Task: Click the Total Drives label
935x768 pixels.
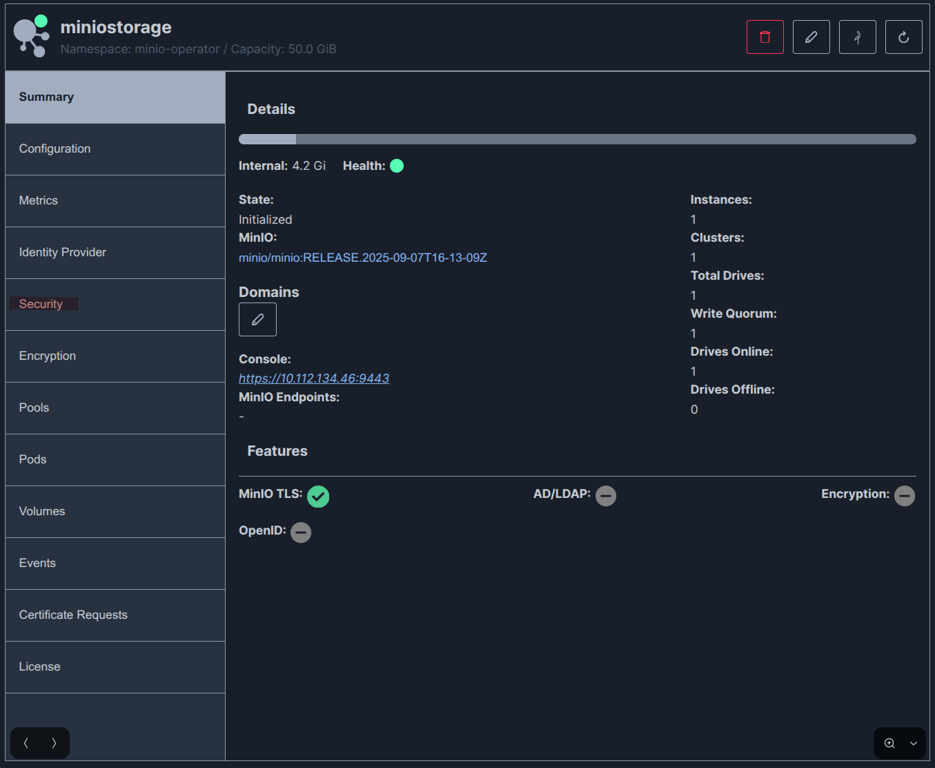Action: click(727, 275)
